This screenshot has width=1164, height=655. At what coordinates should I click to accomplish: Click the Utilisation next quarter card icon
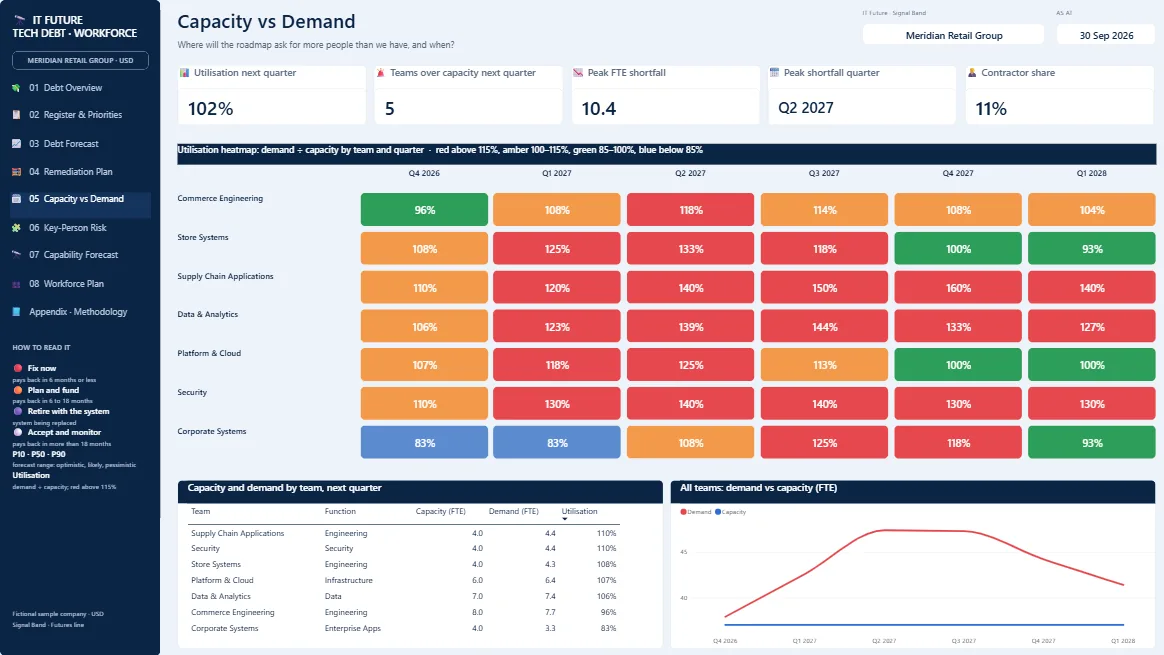(184, 73)
